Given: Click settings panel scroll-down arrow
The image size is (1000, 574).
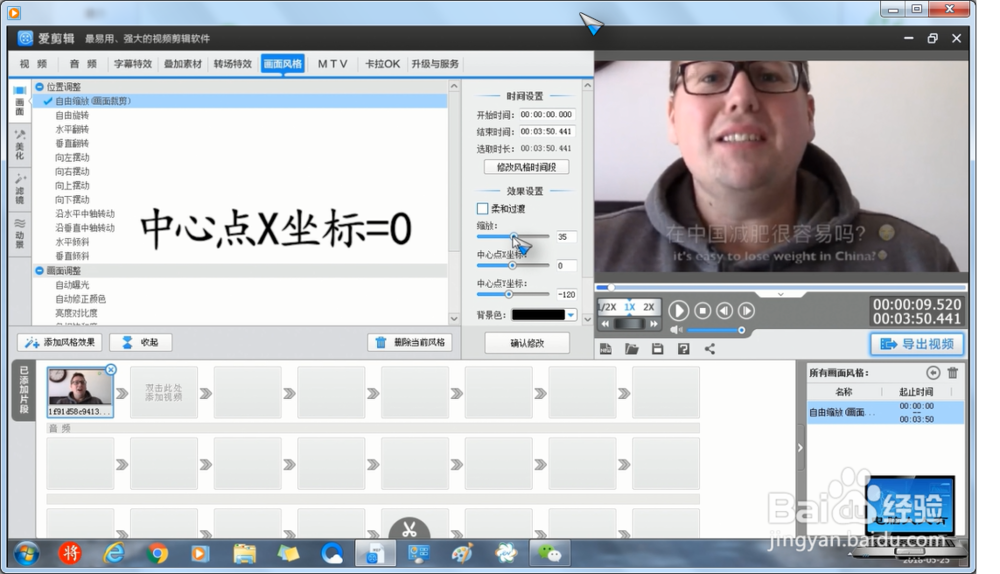Looking at the screenshot, I should click(587, 319).
